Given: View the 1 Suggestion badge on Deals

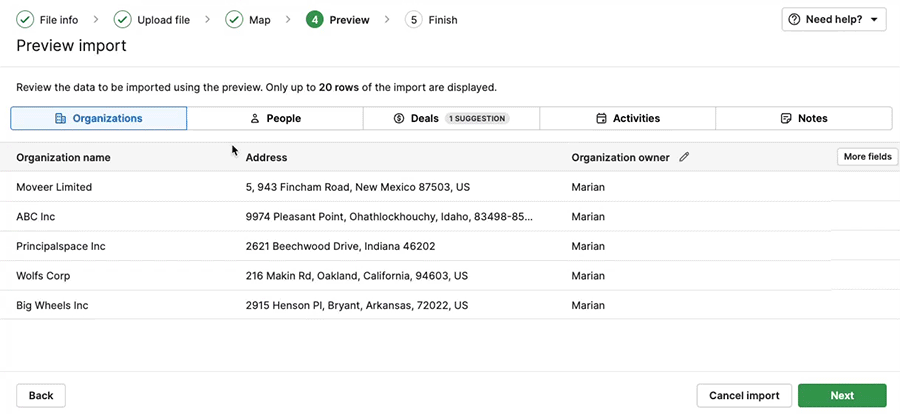Looking at the screenshot, I should point(477,118).
